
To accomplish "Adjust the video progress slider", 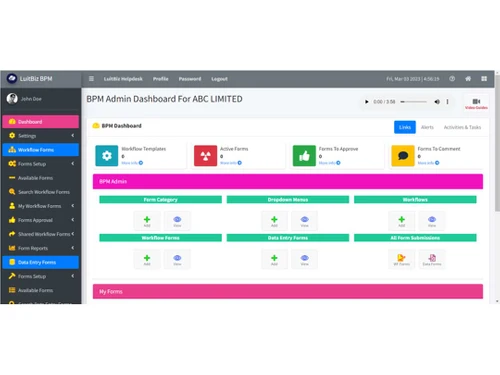I will [414, 102].
